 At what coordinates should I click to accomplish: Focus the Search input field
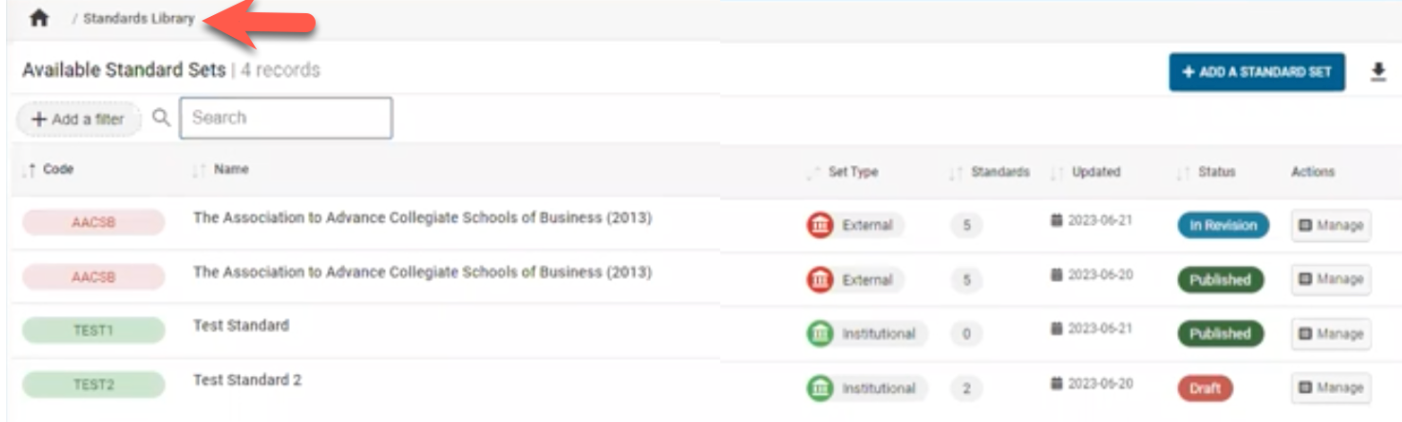pos(286,118)
